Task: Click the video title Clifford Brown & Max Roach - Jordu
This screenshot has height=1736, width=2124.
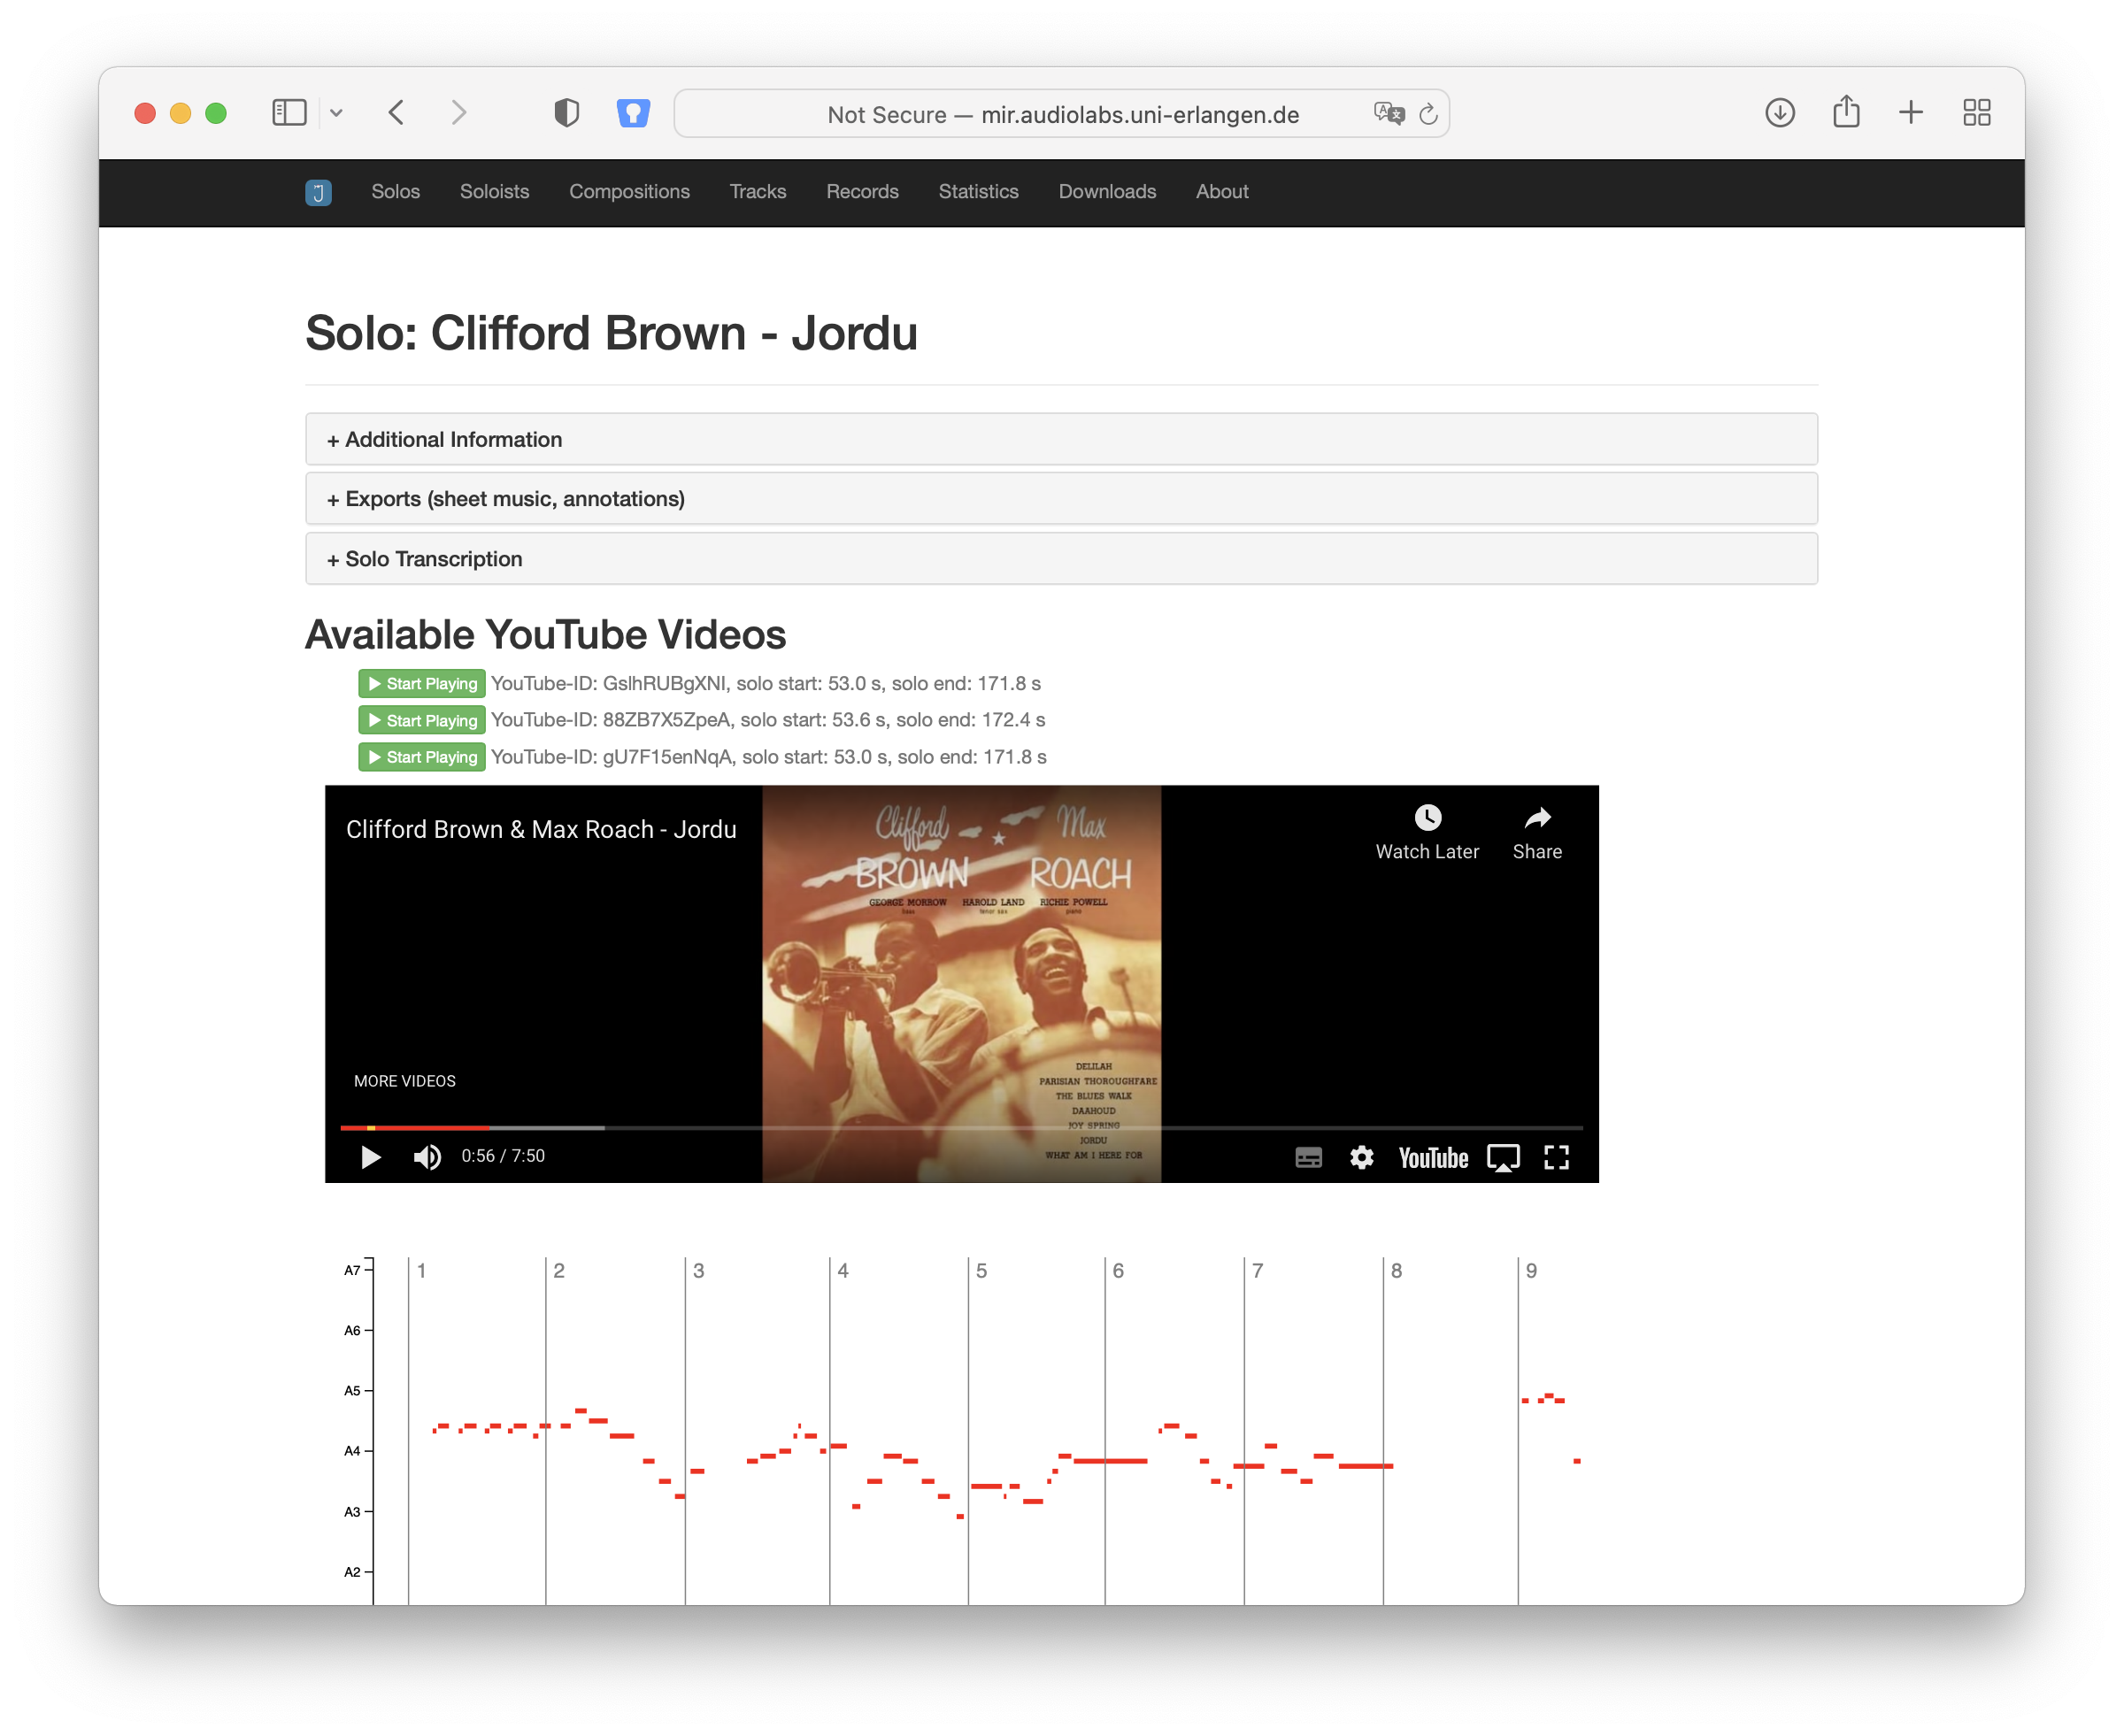Action: [x=541, y=830]
